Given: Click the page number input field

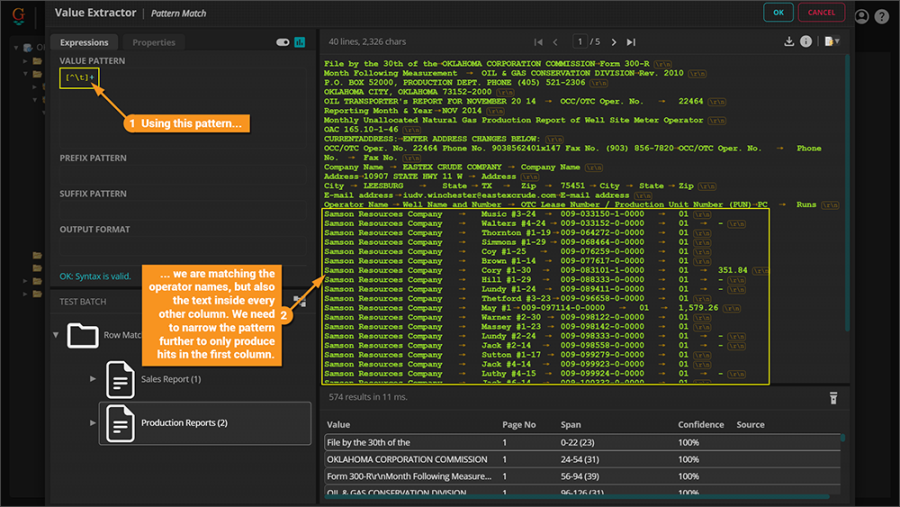Looking at the screenshot, I should (x=580, y=42).
